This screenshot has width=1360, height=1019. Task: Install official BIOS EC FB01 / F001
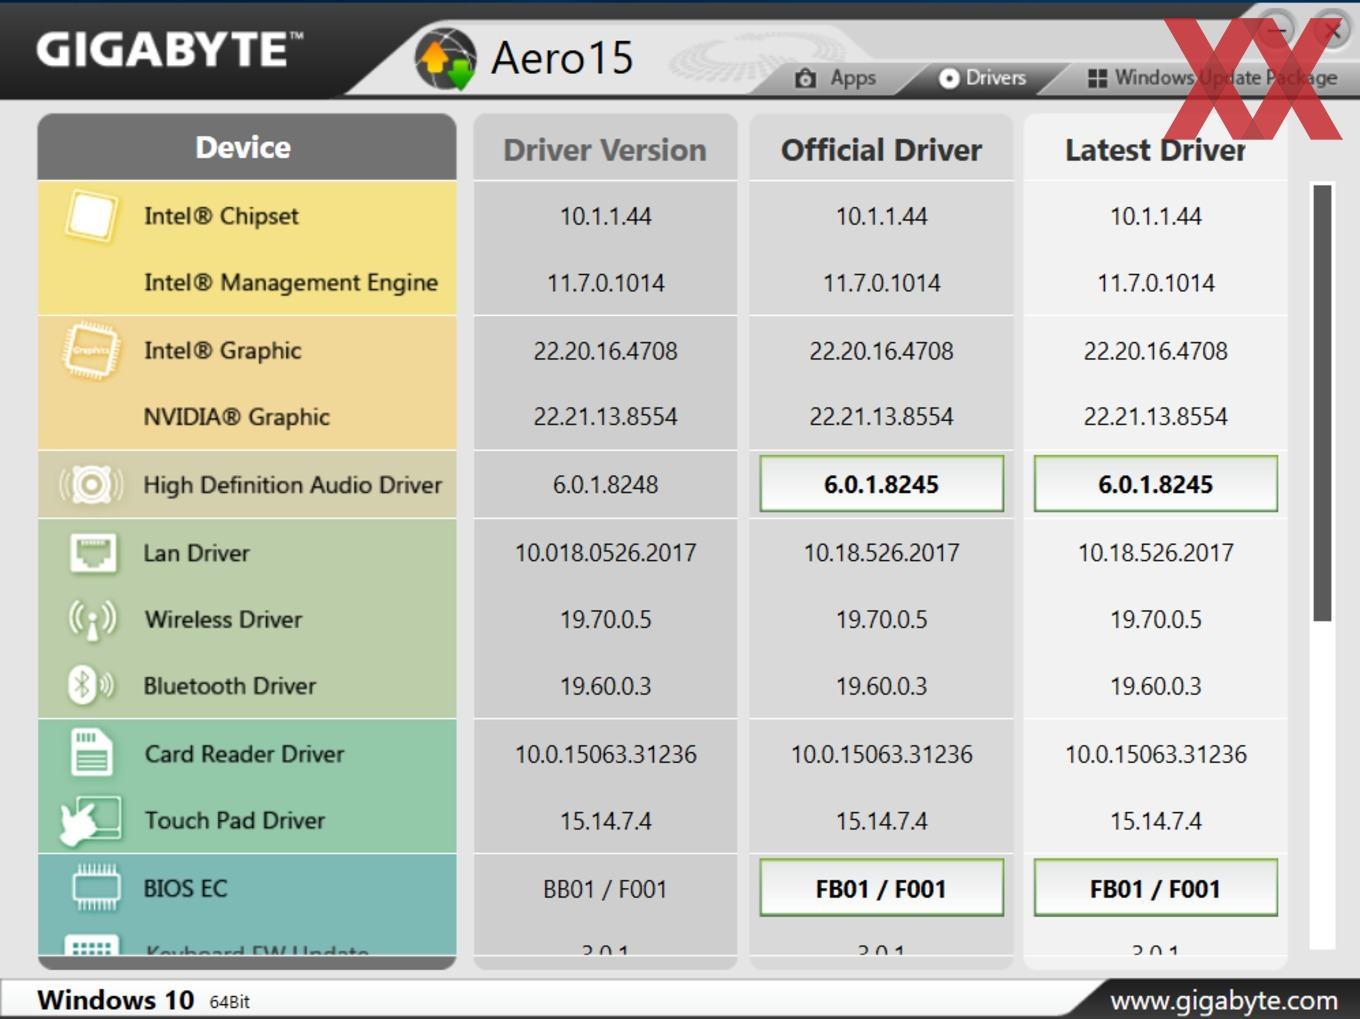pos(881,888)
